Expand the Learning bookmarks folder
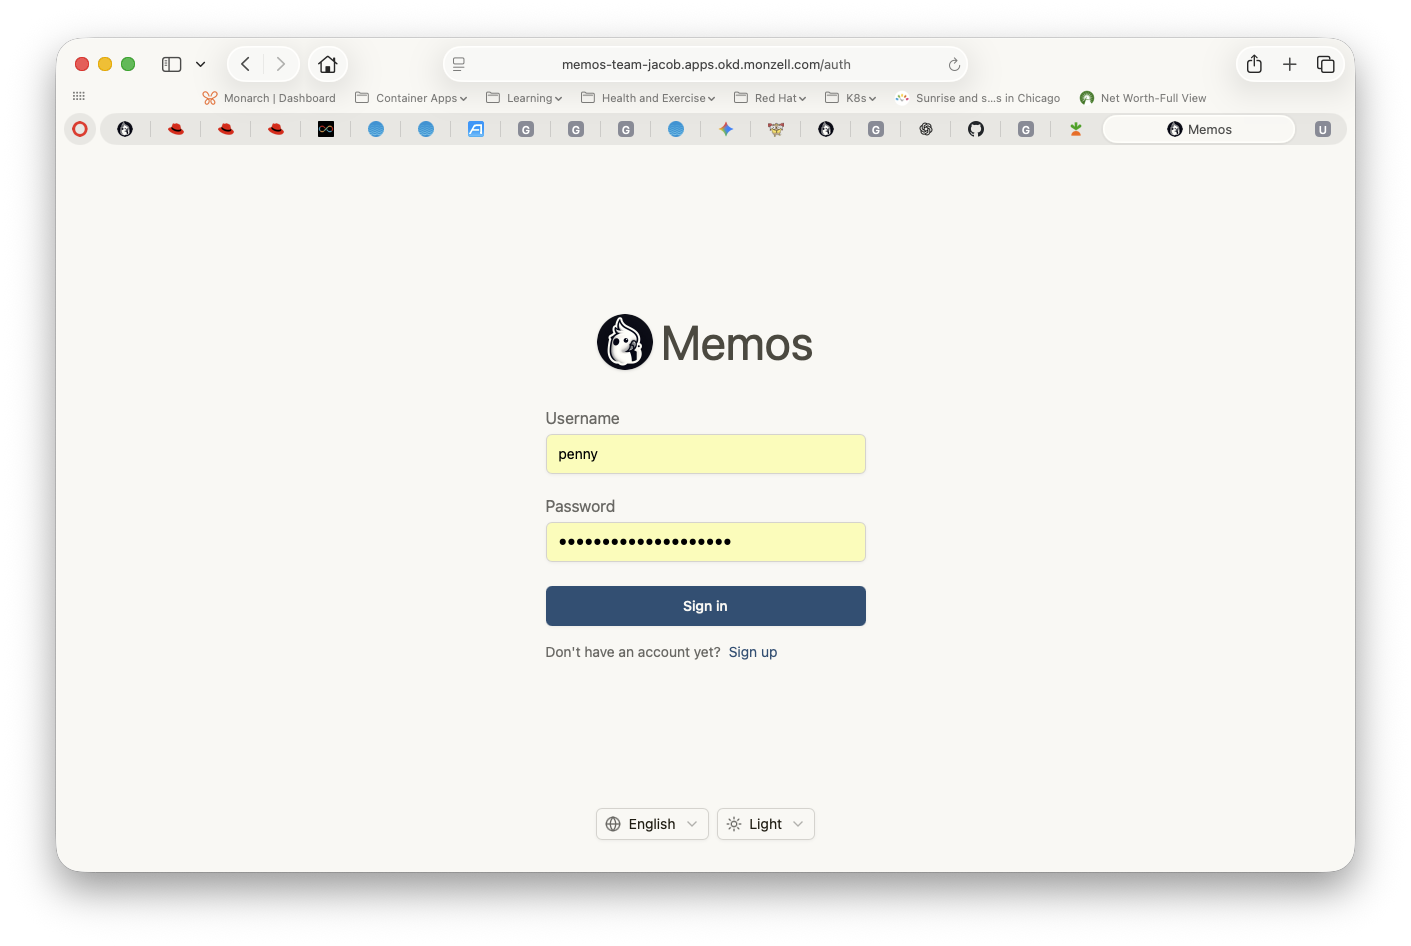1411x946 pixels. coord(524,98)
